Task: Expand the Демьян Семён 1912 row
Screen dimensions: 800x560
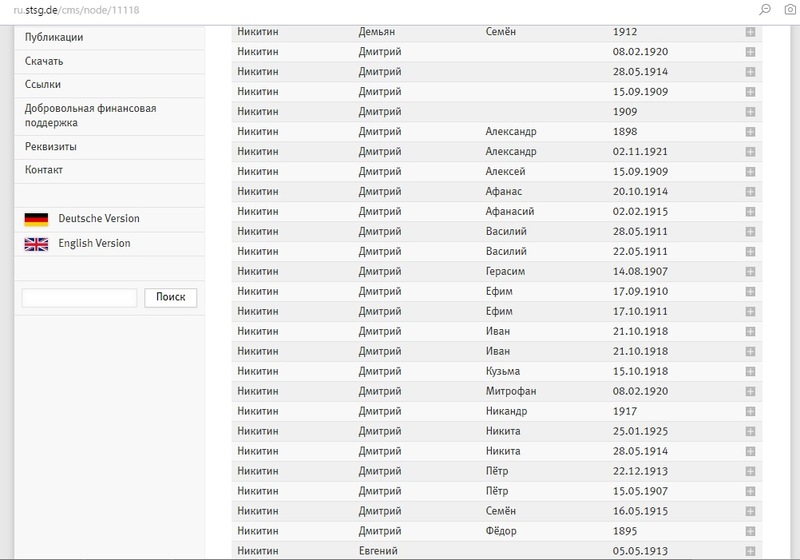Action: coord(750,32)
